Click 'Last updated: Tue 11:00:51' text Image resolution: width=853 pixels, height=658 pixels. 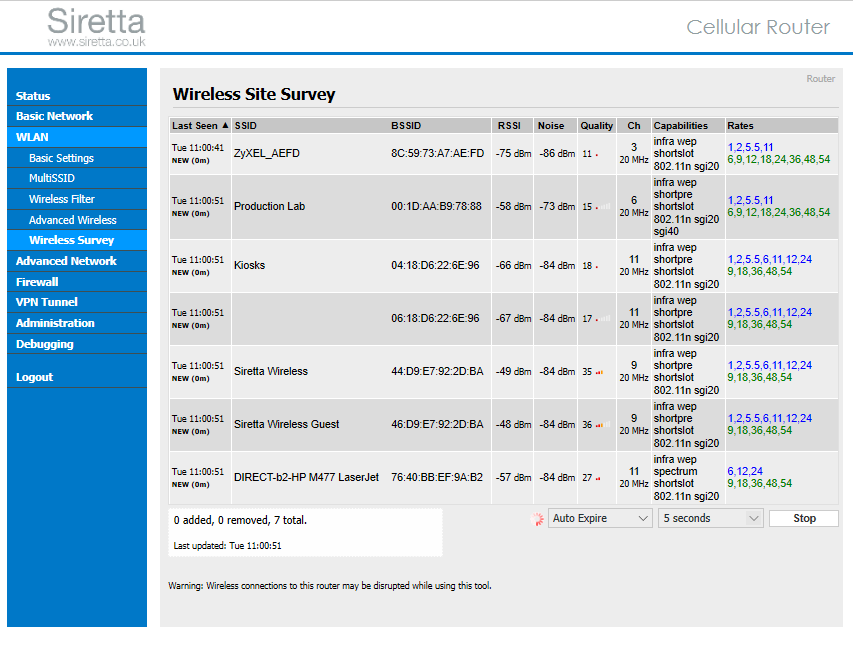[x=227, y=545]
